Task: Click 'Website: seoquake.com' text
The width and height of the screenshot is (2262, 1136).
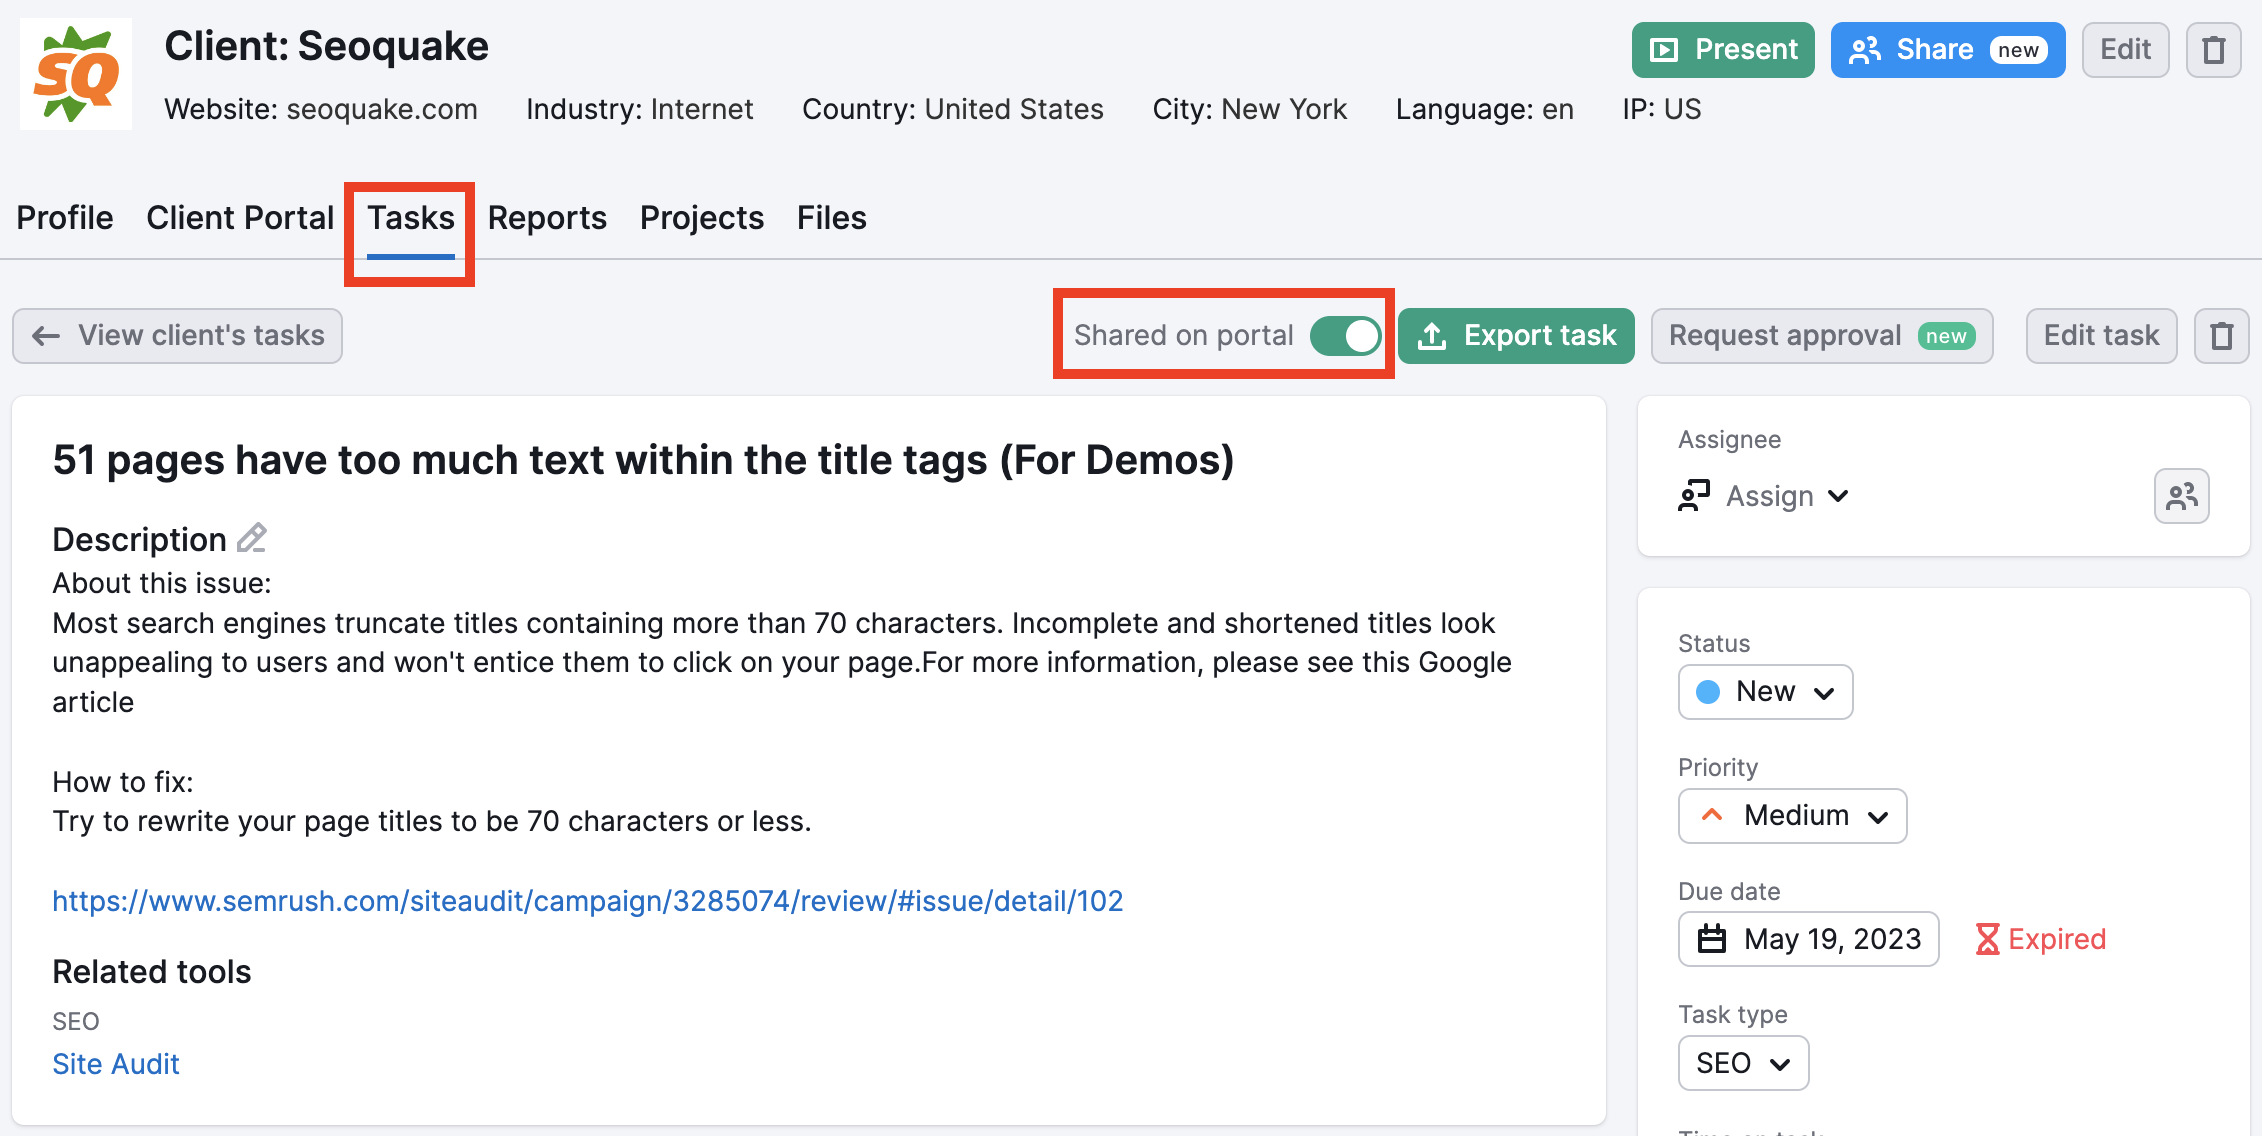Action: click(x=321, y=109)
